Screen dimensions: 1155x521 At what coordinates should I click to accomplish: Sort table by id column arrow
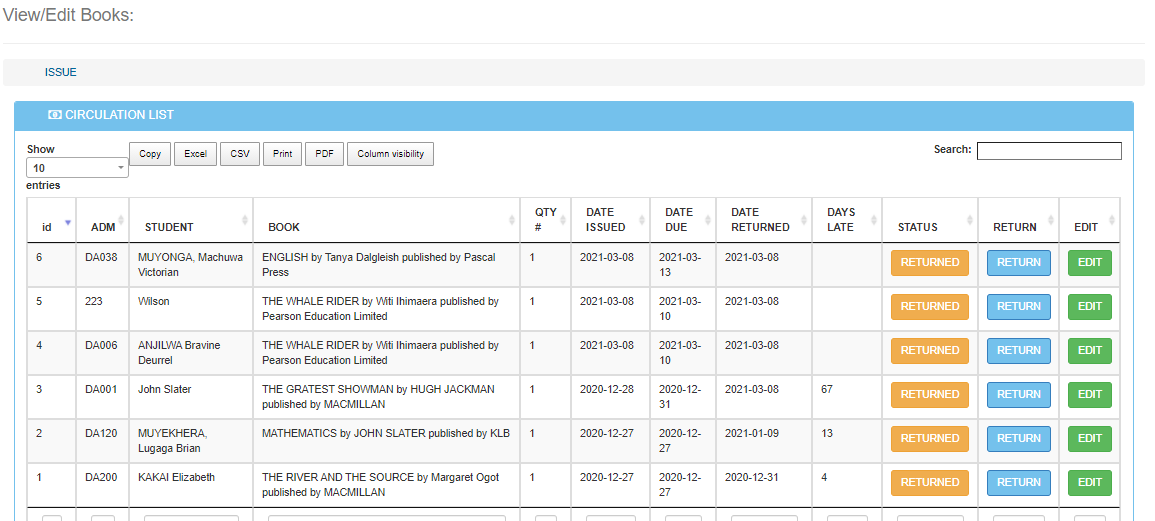68,222
